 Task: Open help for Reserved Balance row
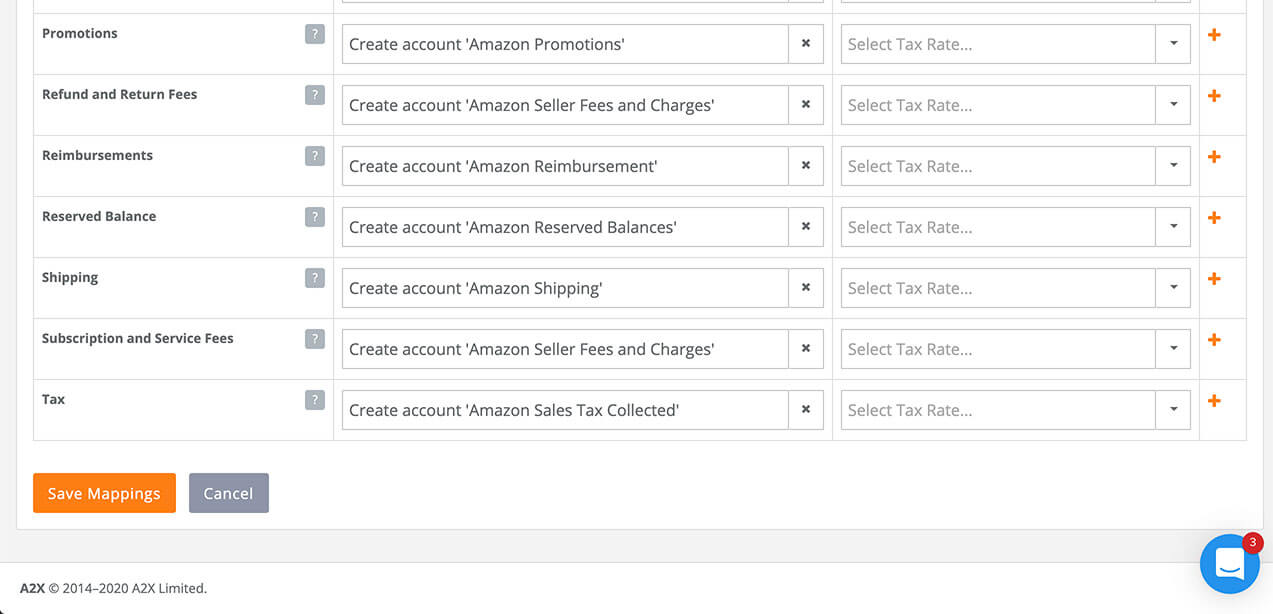315,217
